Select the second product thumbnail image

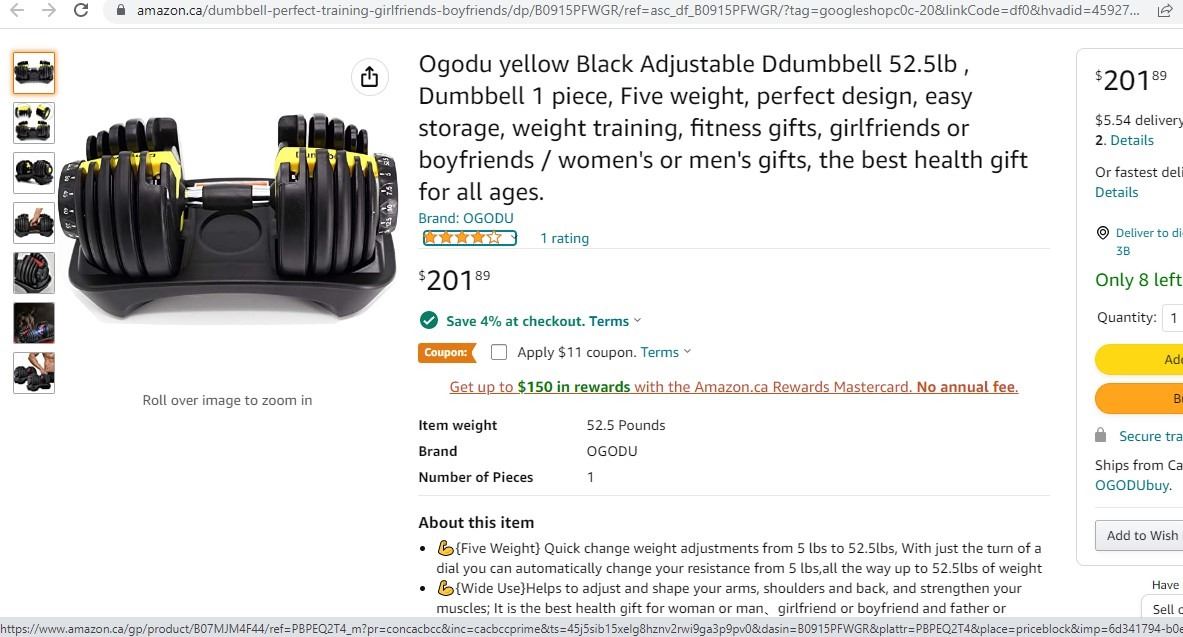point(34,122)
